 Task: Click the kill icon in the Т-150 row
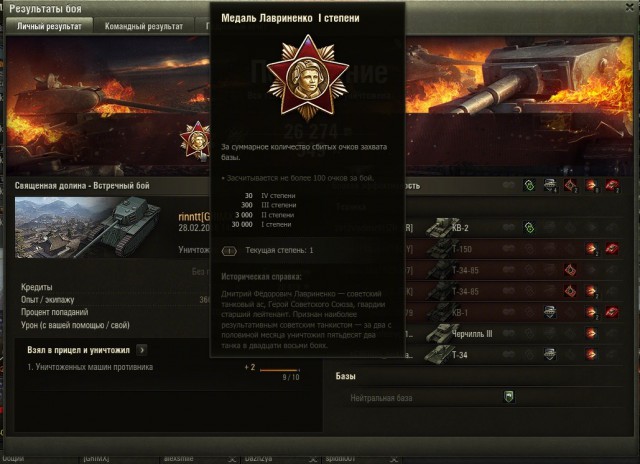click(612, 249)
